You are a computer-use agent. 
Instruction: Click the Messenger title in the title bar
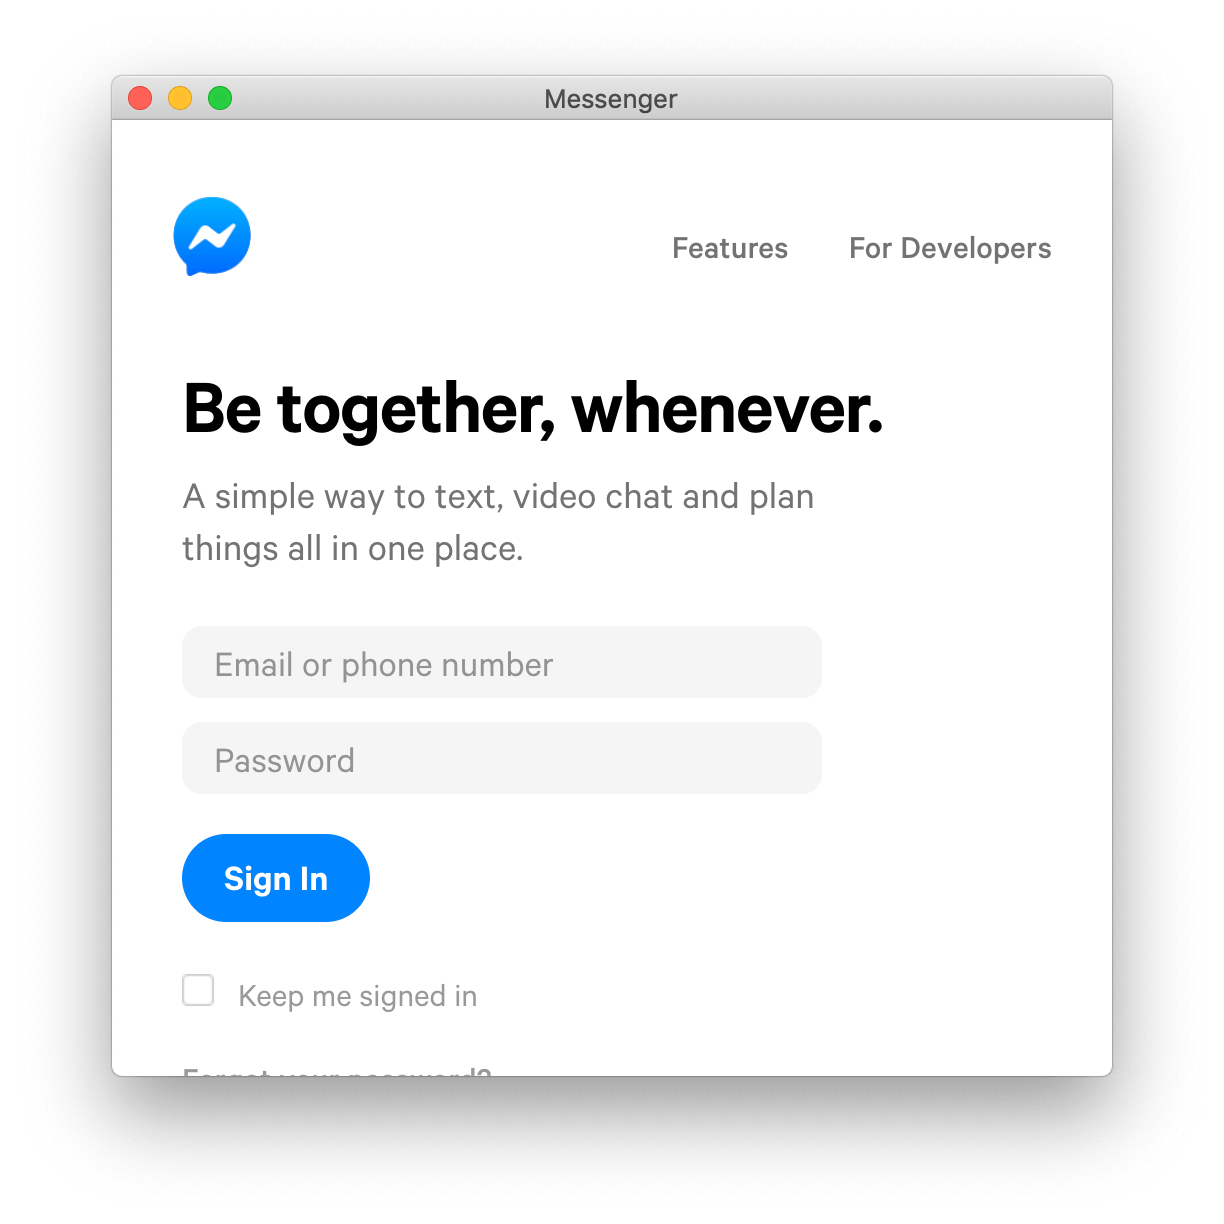click(x=611, y=99)
